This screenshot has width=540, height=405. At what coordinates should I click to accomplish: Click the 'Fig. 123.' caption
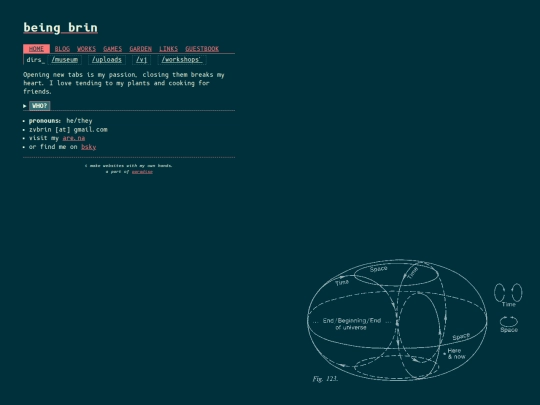click(x=325, y=379)
